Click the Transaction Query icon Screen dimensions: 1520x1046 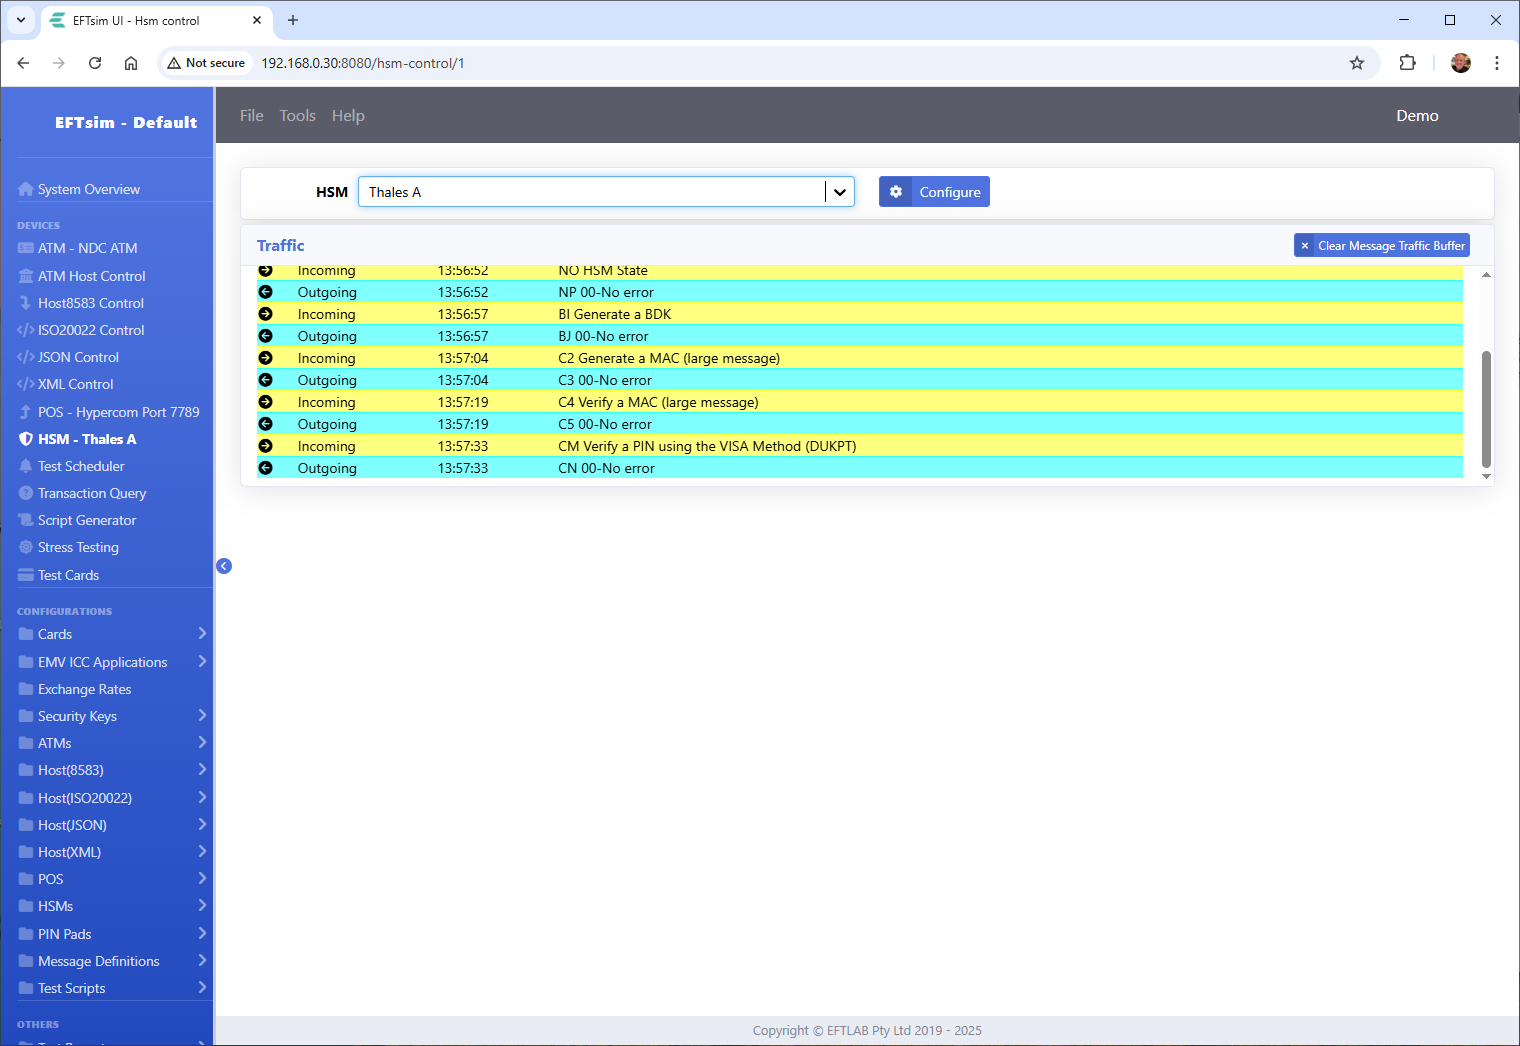(x=26, y=493)
